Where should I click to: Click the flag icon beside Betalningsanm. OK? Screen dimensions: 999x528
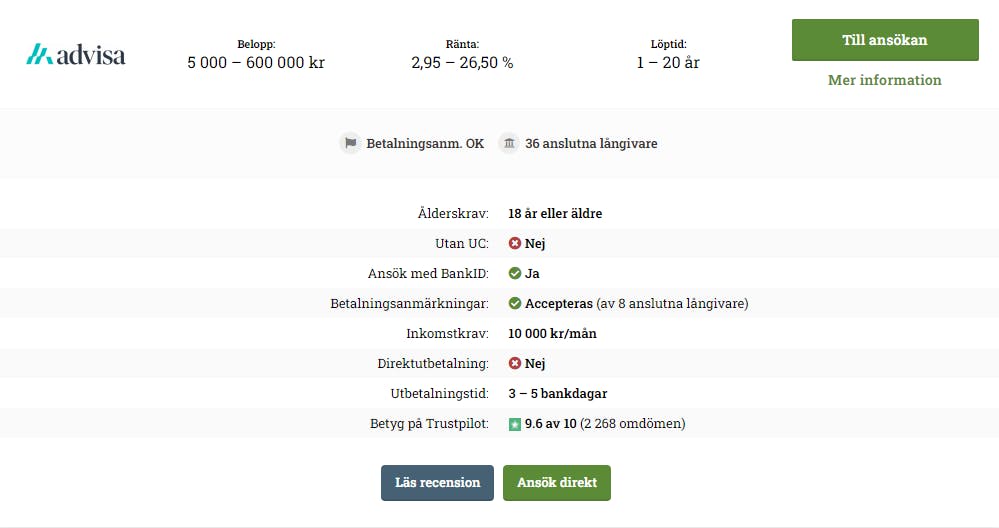click(350, 143)
